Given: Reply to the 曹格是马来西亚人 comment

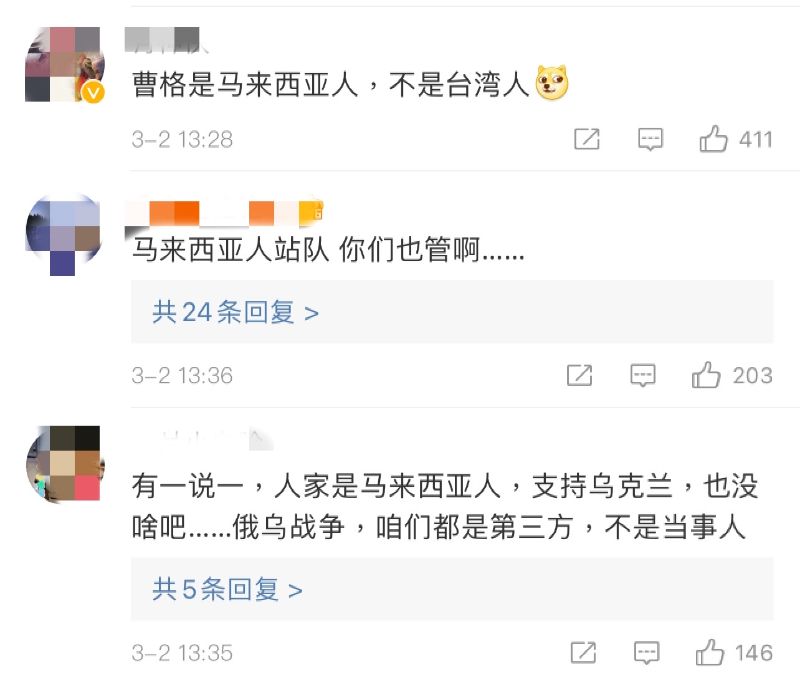Looking at the screenshot, I should (650, 139).
